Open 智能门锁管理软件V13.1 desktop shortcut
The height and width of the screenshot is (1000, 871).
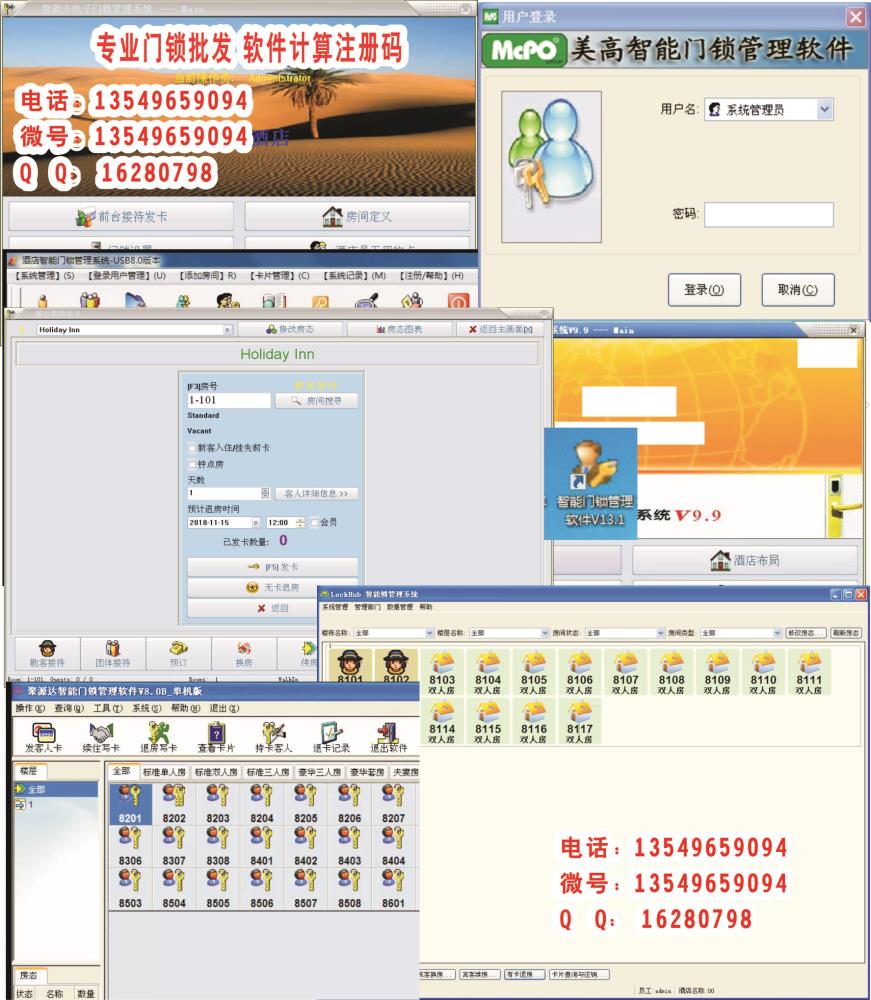(x=591, y=483)
